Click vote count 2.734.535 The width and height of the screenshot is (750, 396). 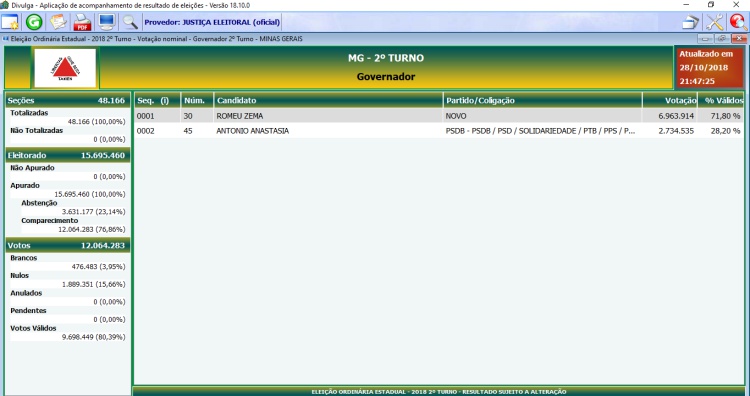tap(676, 131)
